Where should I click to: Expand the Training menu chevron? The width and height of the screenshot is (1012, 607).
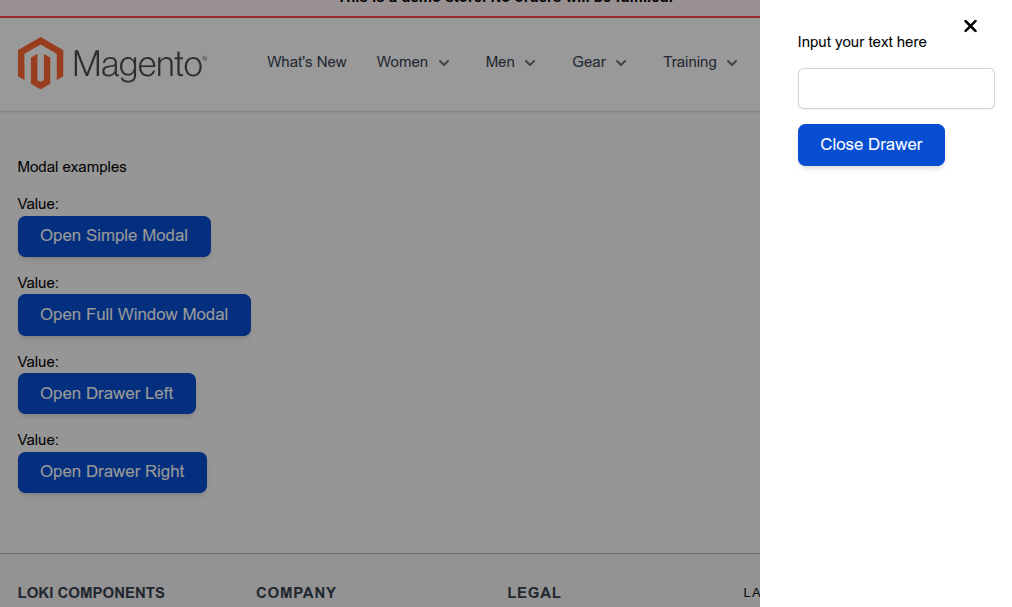coord(732,63)
